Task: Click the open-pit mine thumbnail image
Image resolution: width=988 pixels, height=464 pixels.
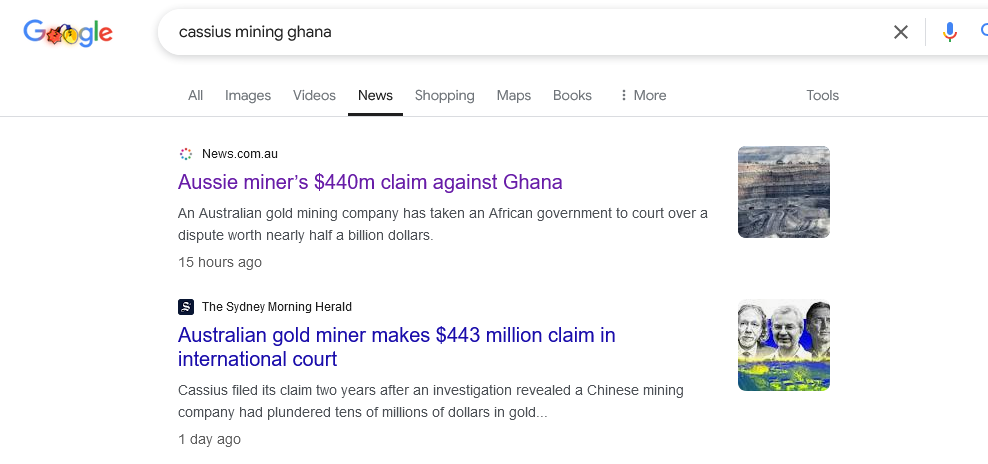Action: (x=784, y=192)
